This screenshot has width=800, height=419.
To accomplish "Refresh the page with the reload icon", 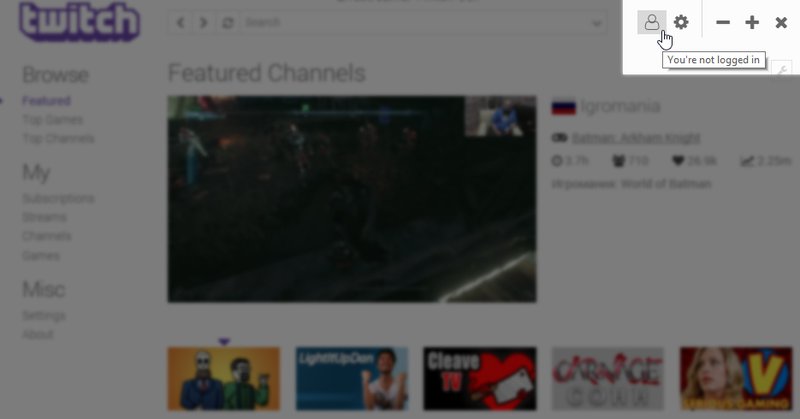I will (x=228, y=23).
